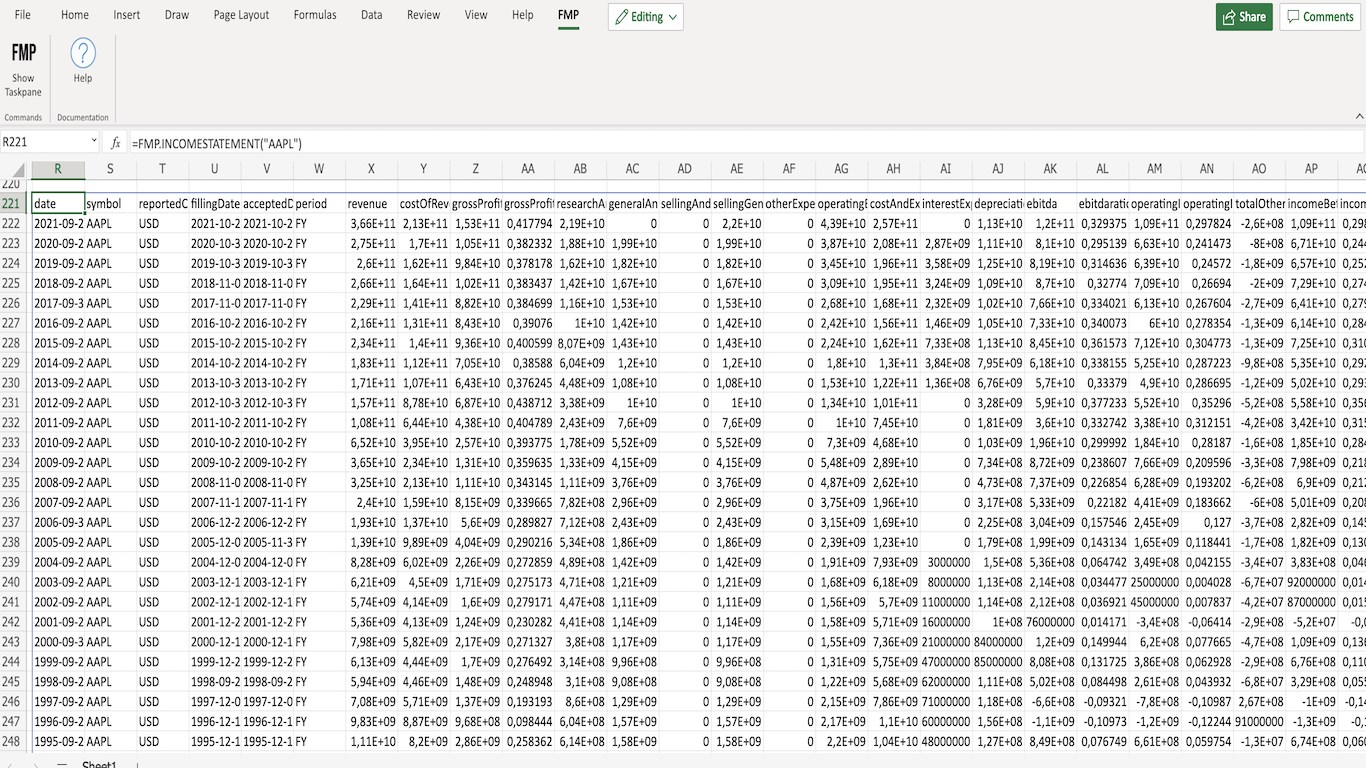This screenshot has width=1366, height=768.
Task: Open the View ribbon tab
Action: [x=477, y=15]
